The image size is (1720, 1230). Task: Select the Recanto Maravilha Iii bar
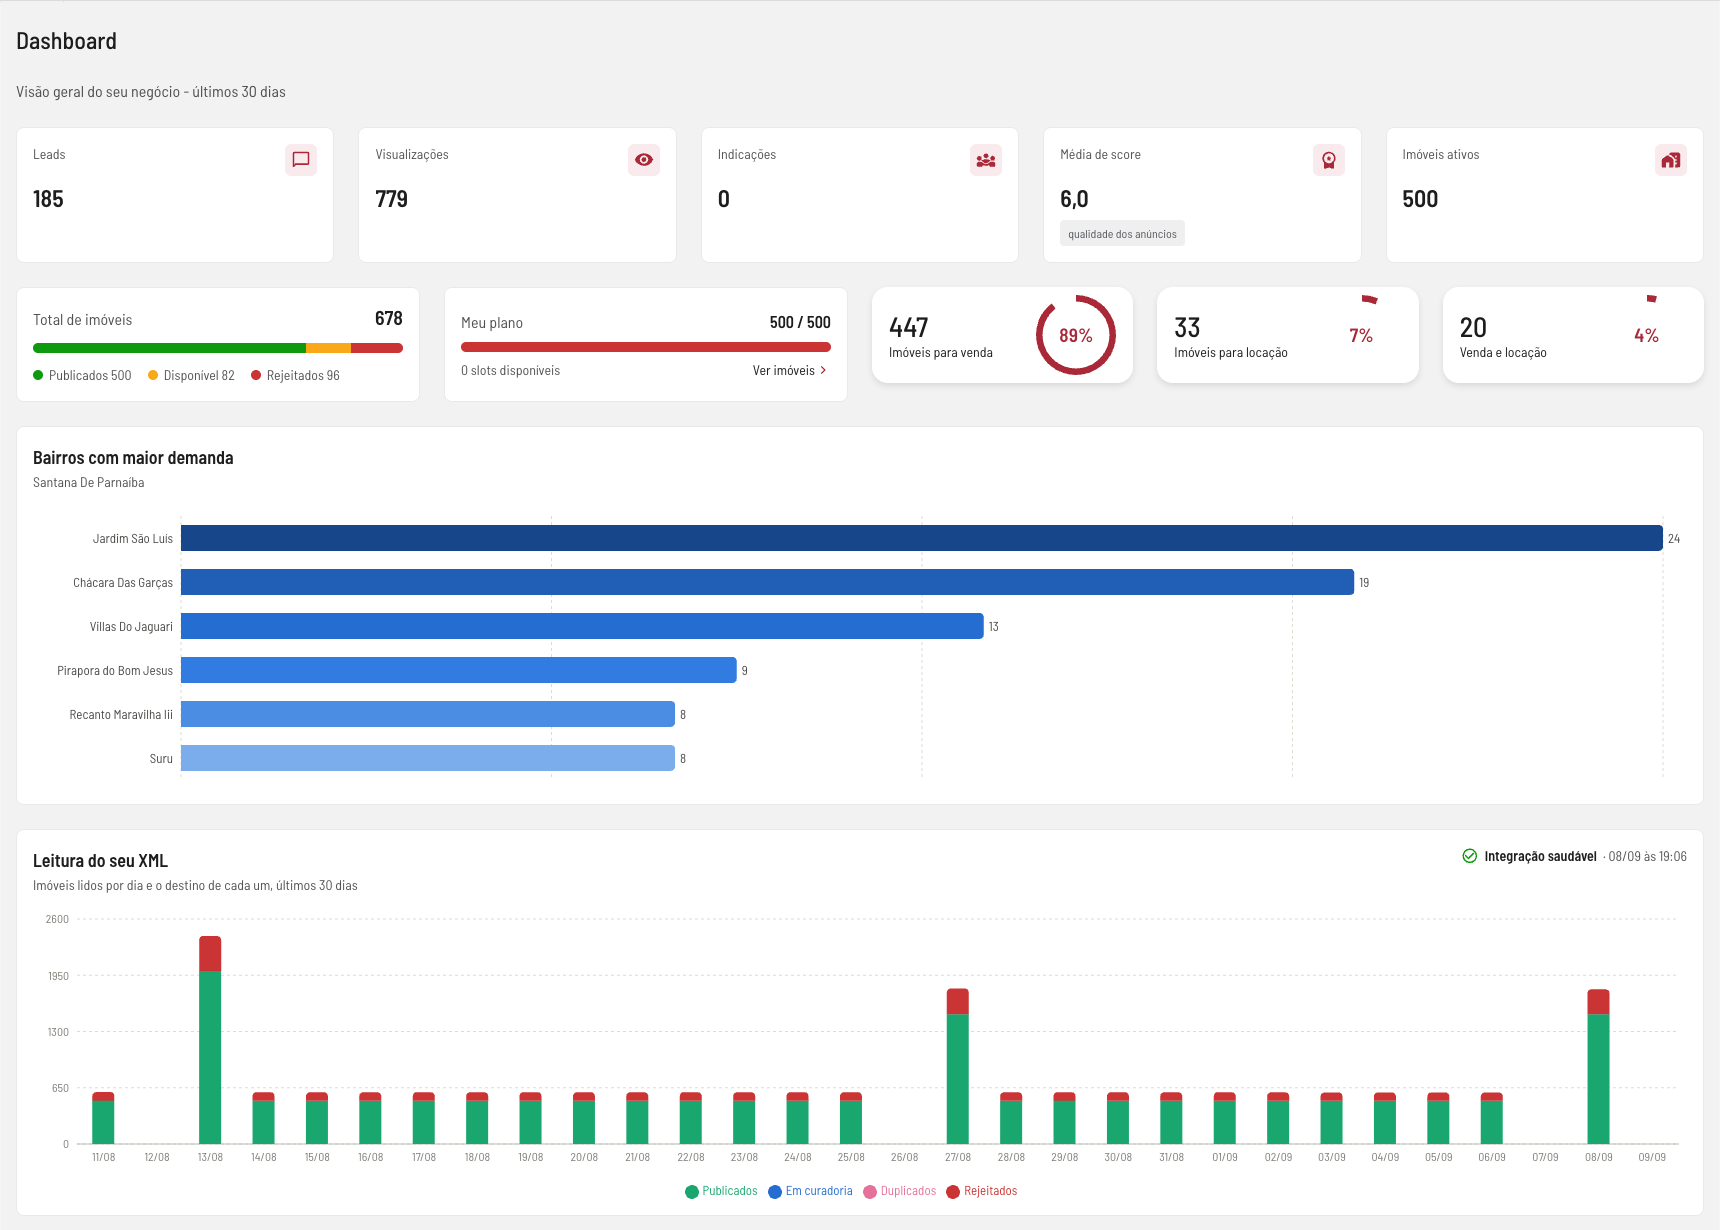pyautogui.click(x=428, y=714)
